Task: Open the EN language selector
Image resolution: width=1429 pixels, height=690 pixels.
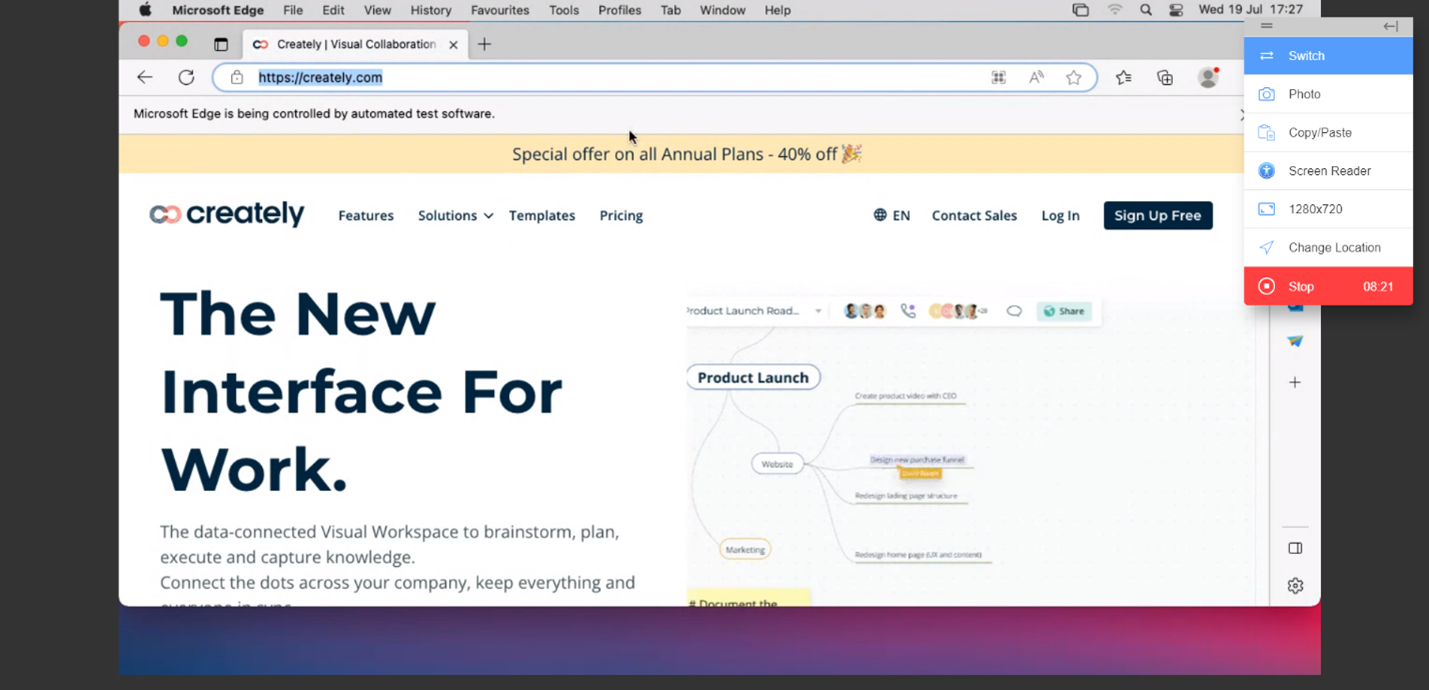Action: coord(892,215)
